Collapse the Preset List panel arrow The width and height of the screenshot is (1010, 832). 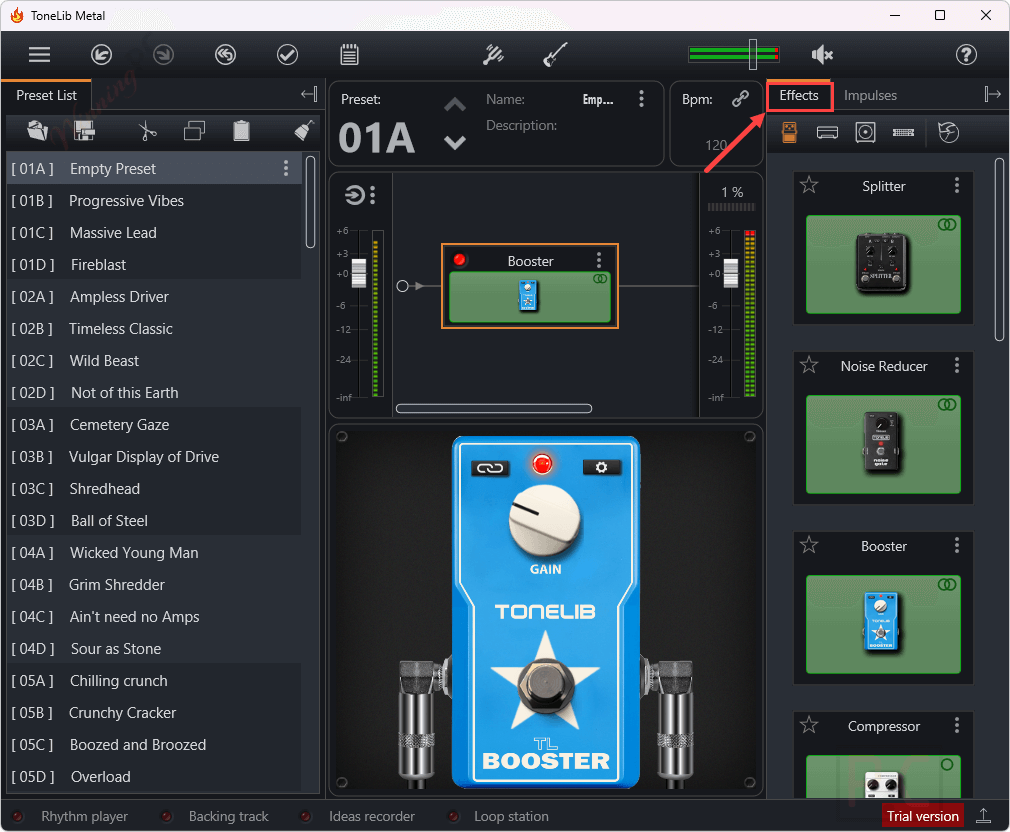pyautogui.click(x=309, y=95)
